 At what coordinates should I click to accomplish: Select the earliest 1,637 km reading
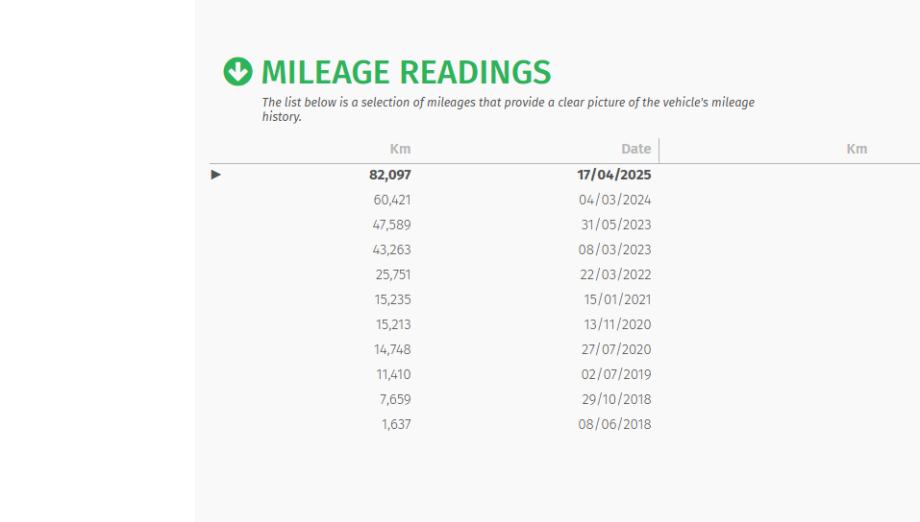coord(396,425)
